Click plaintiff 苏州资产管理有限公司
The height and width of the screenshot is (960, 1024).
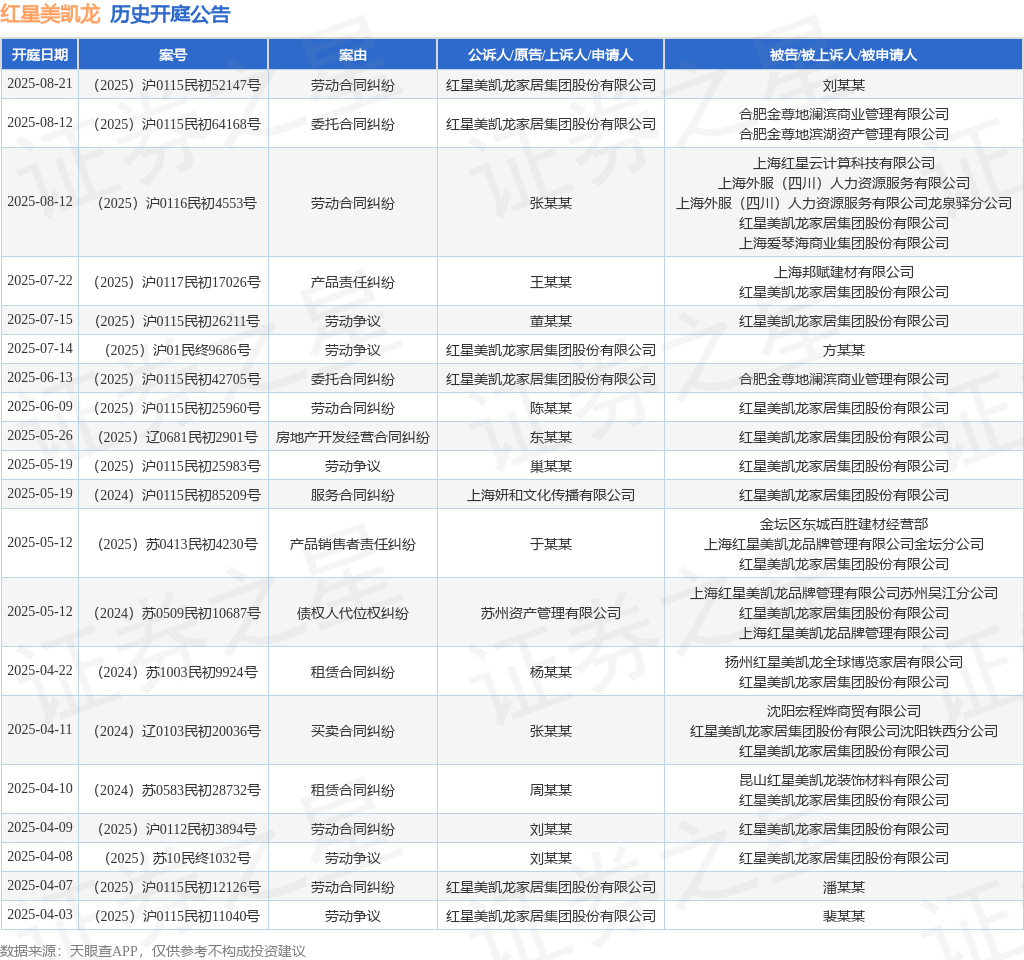coord(551,613)
